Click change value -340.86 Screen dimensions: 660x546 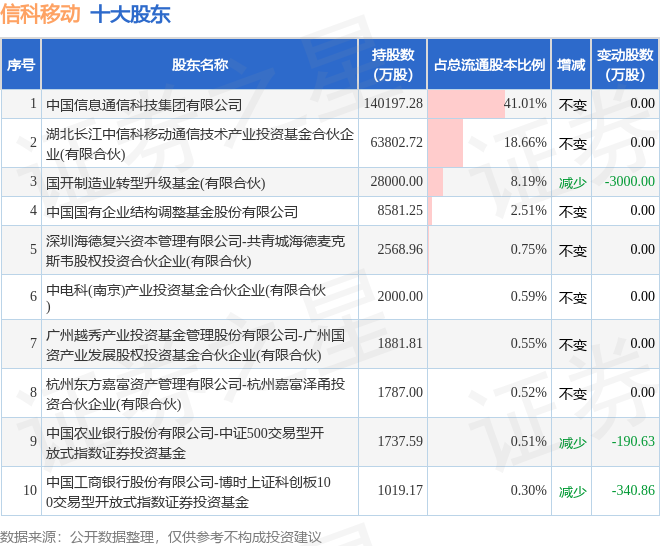click(x=633, y=490)
